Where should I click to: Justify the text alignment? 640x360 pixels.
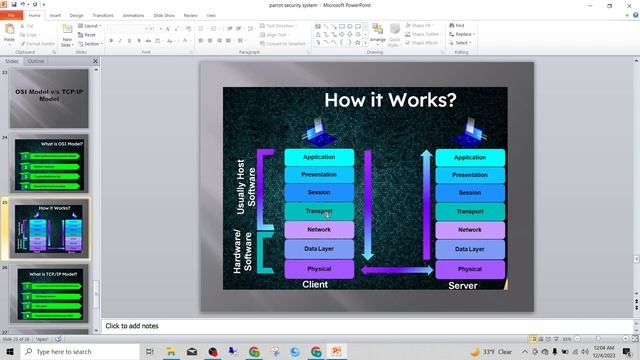coord(228,41)
